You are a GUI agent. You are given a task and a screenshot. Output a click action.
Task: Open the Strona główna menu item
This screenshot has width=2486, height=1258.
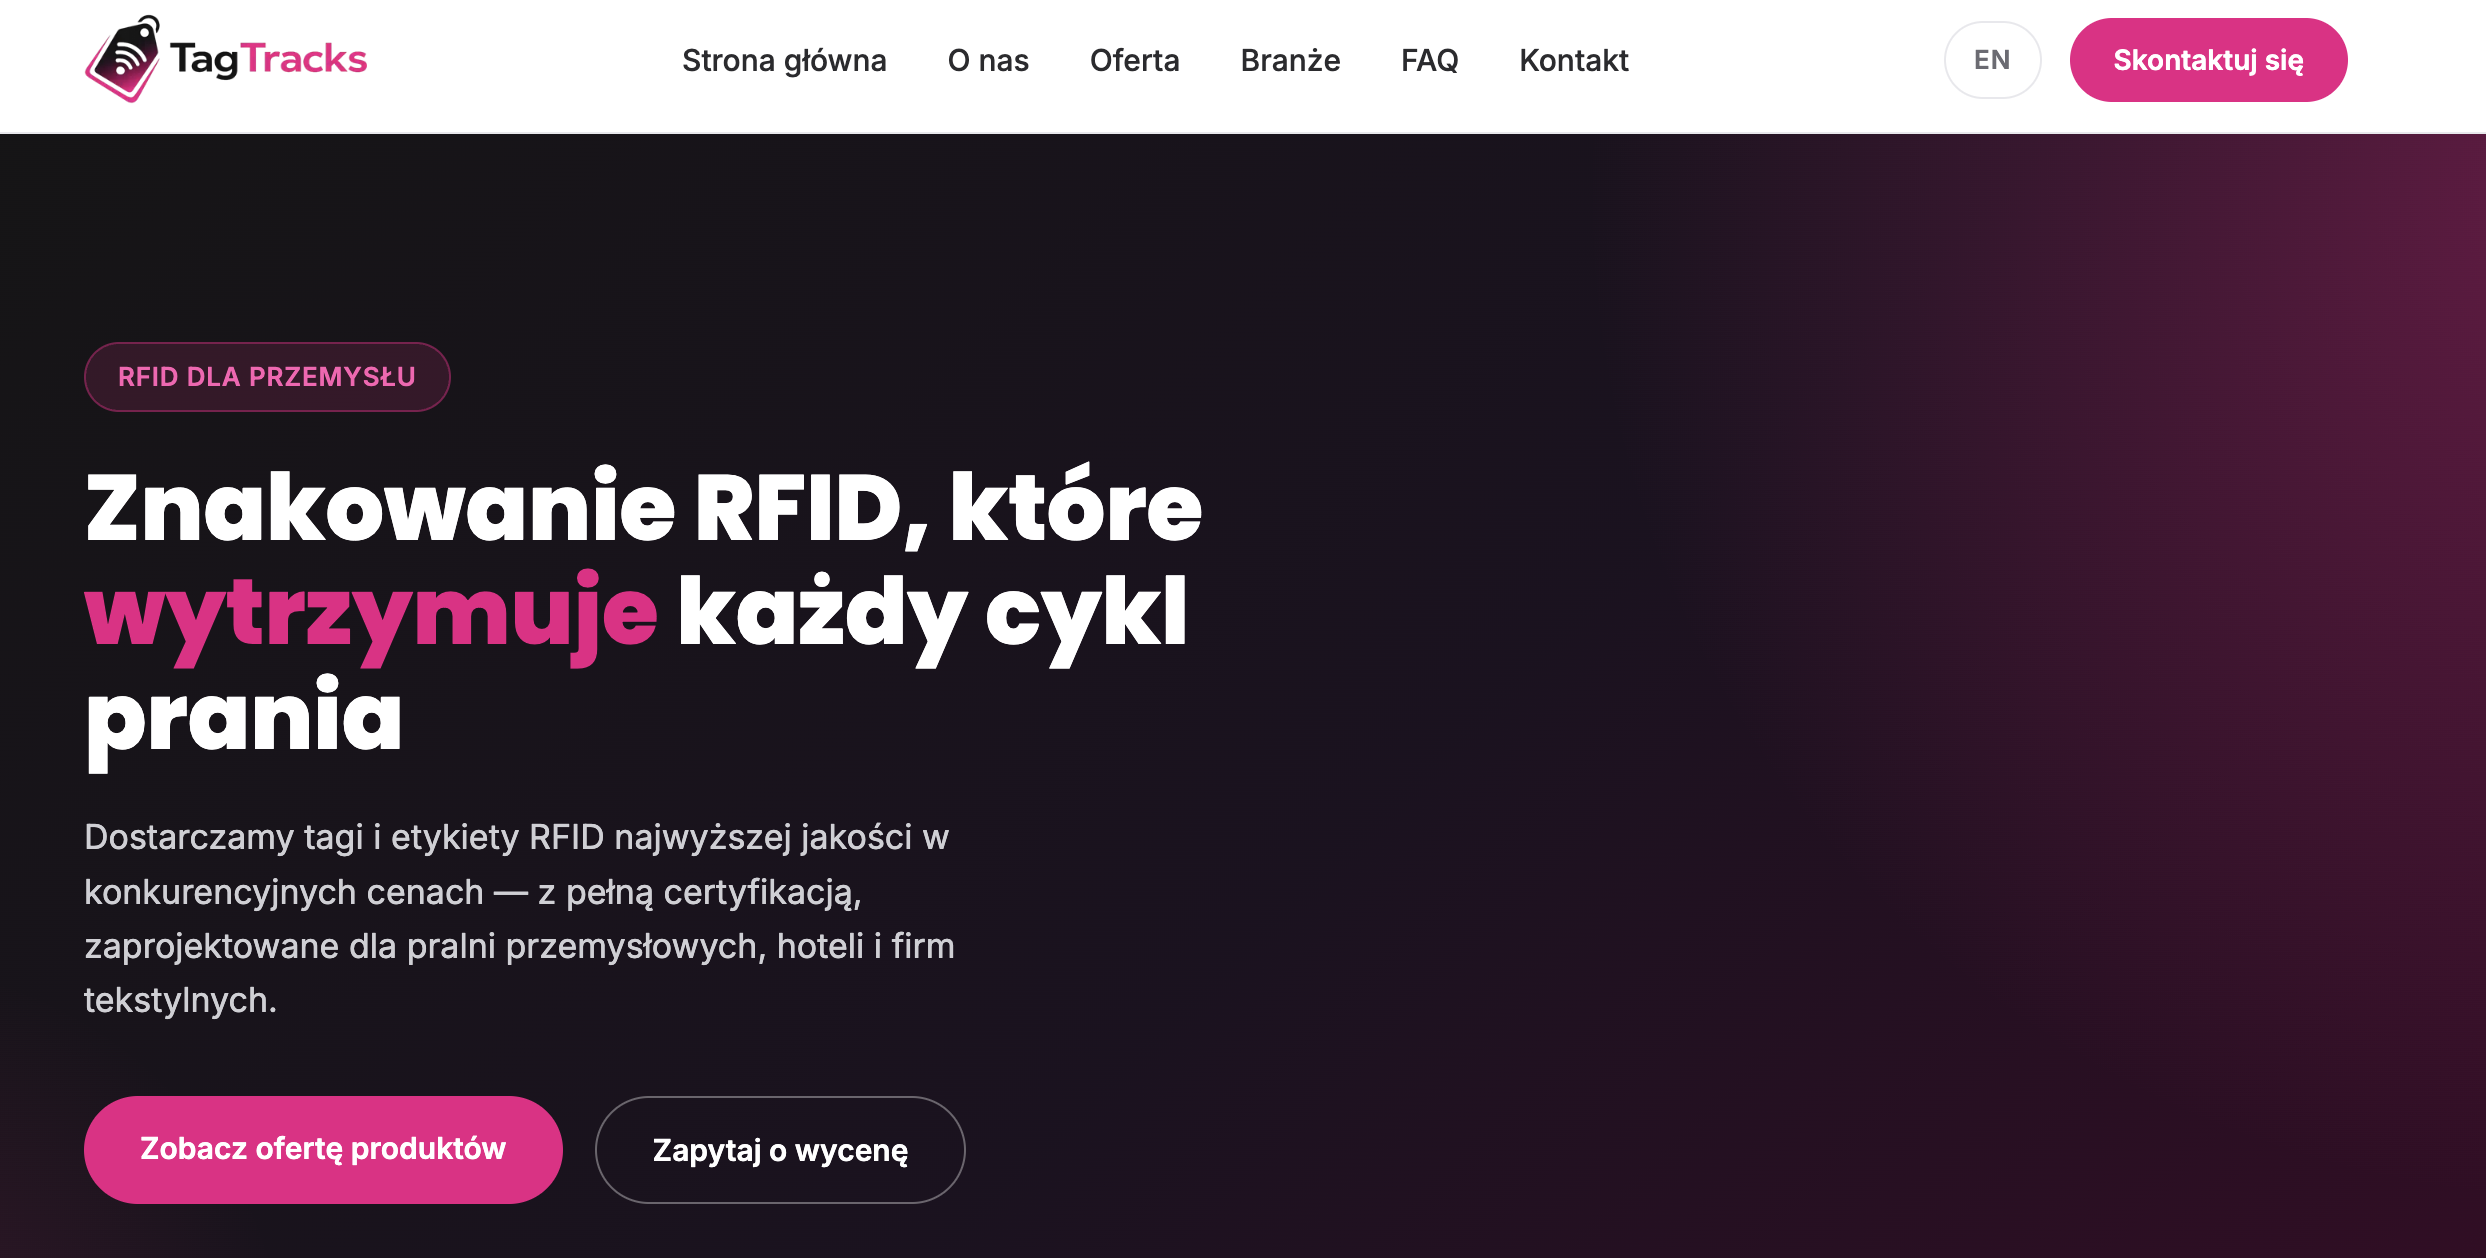click(x=784, y=60)
